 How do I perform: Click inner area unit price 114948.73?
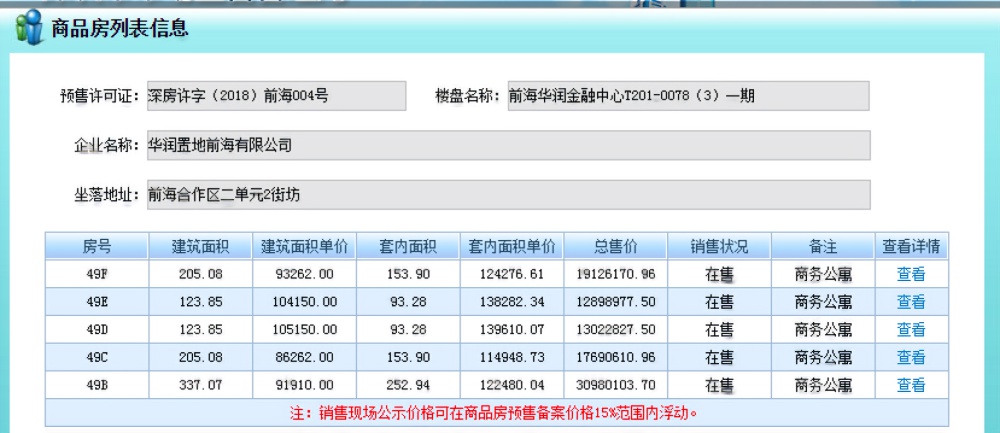[511, 357]
